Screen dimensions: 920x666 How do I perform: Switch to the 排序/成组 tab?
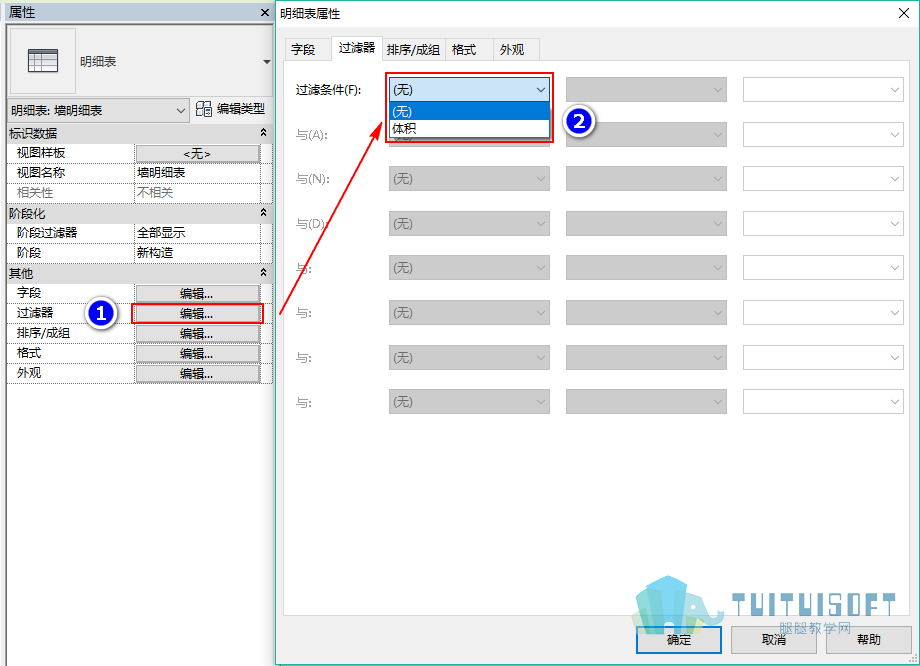click(x=414, y=50)
